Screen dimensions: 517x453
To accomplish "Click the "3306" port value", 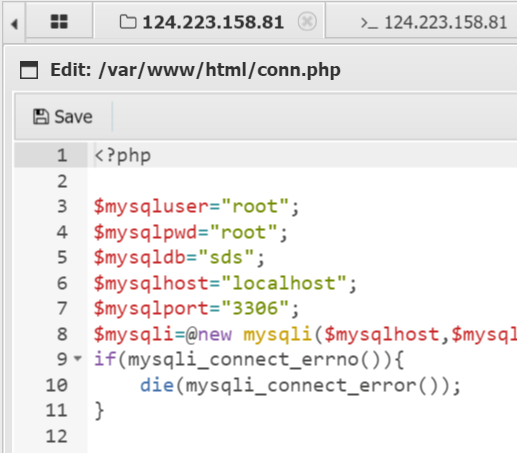I will (x=255, y=308).
